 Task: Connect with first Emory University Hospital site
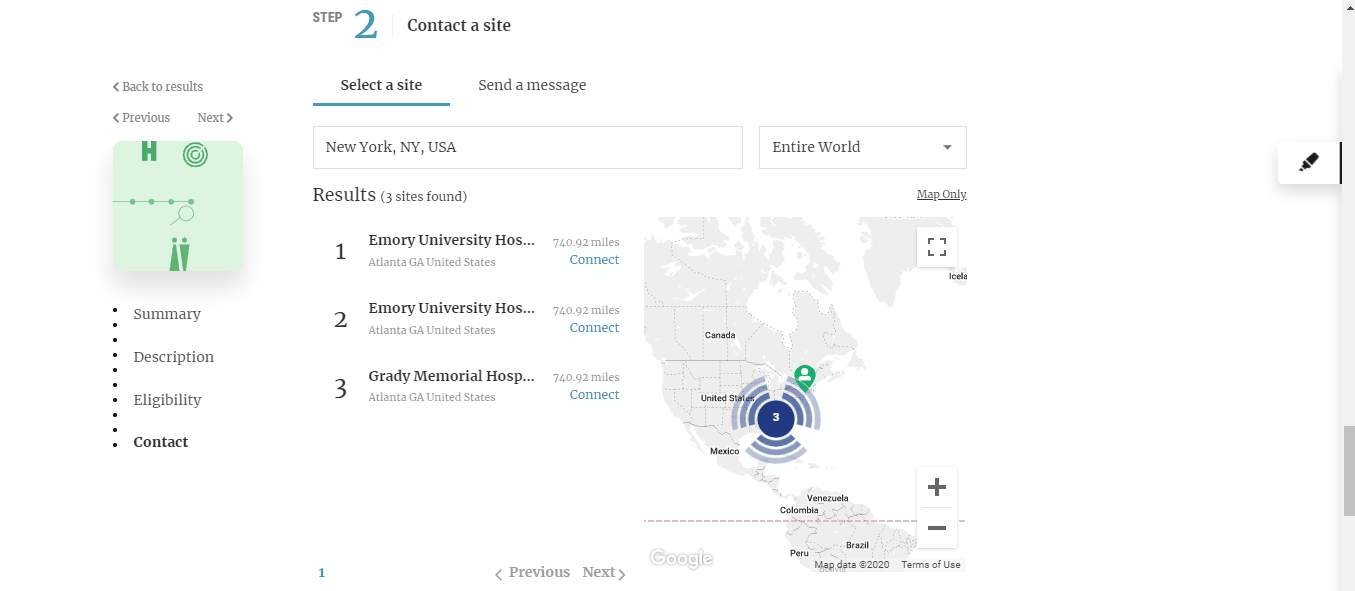pyautogui.click(x=594, y=260)
